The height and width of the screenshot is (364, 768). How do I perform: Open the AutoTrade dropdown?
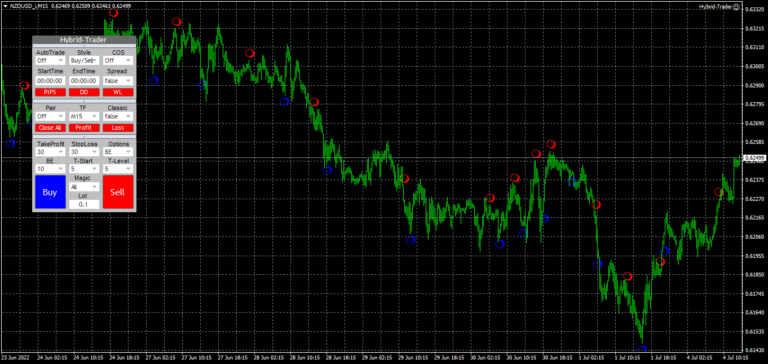[x=50, y=60]
